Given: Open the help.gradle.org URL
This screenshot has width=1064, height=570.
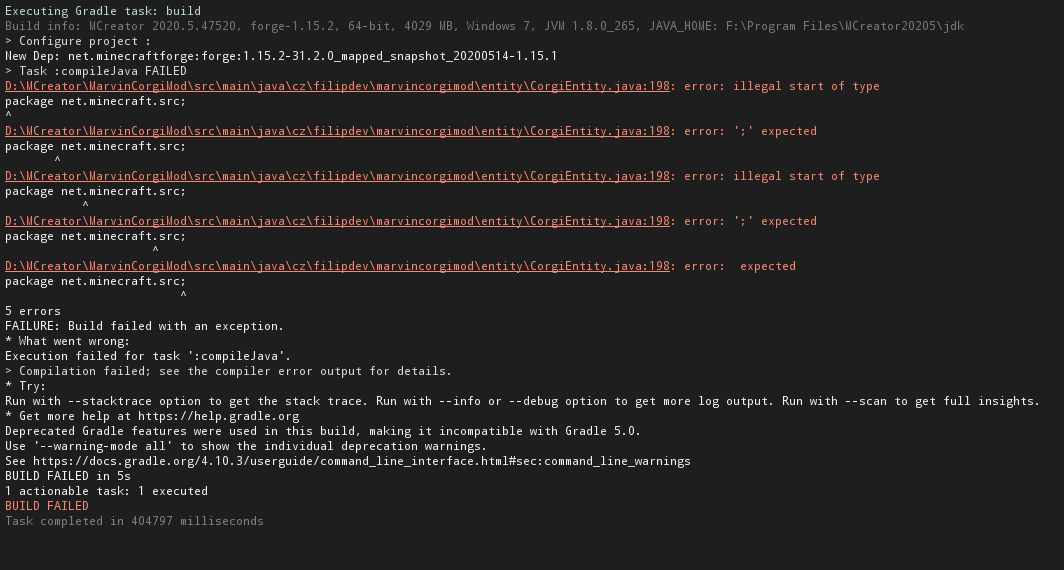Looking at the screenshot, I should (218, 416).
